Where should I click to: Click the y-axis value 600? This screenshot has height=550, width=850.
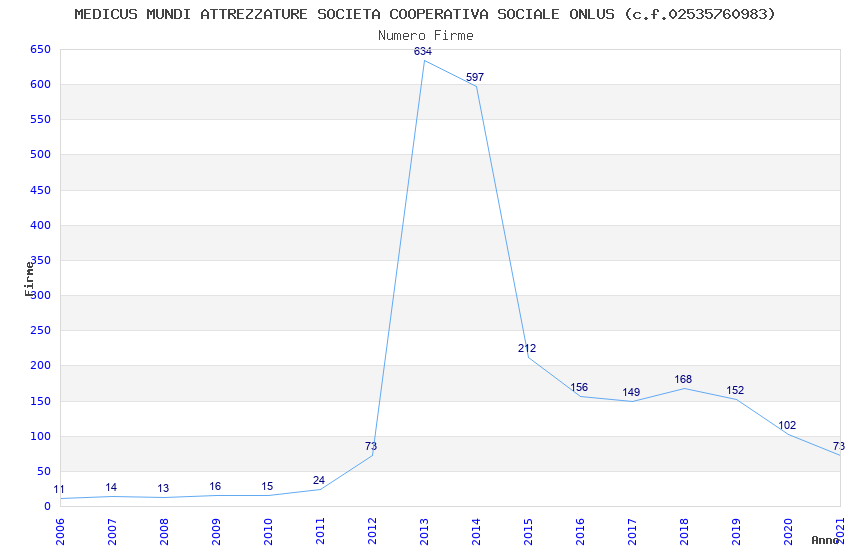coord(40,85)
